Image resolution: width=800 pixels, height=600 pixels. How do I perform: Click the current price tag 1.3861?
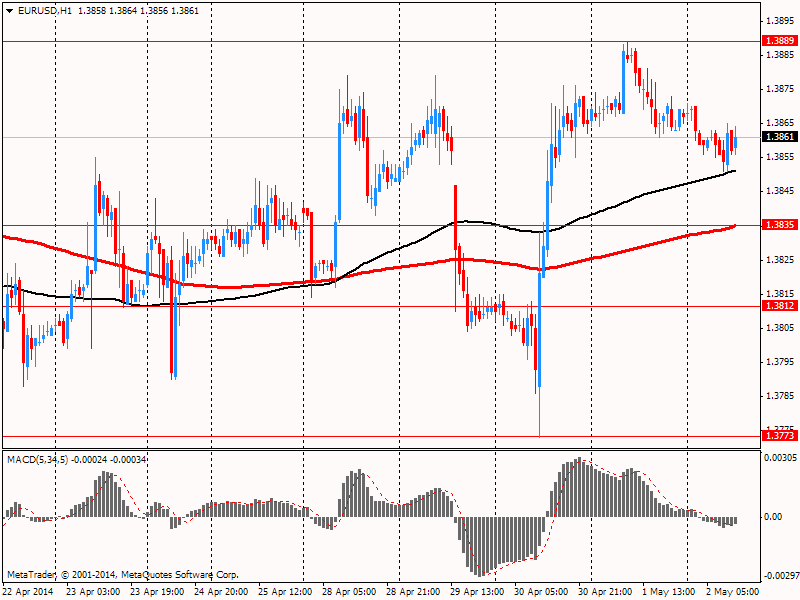pos(779,137)
